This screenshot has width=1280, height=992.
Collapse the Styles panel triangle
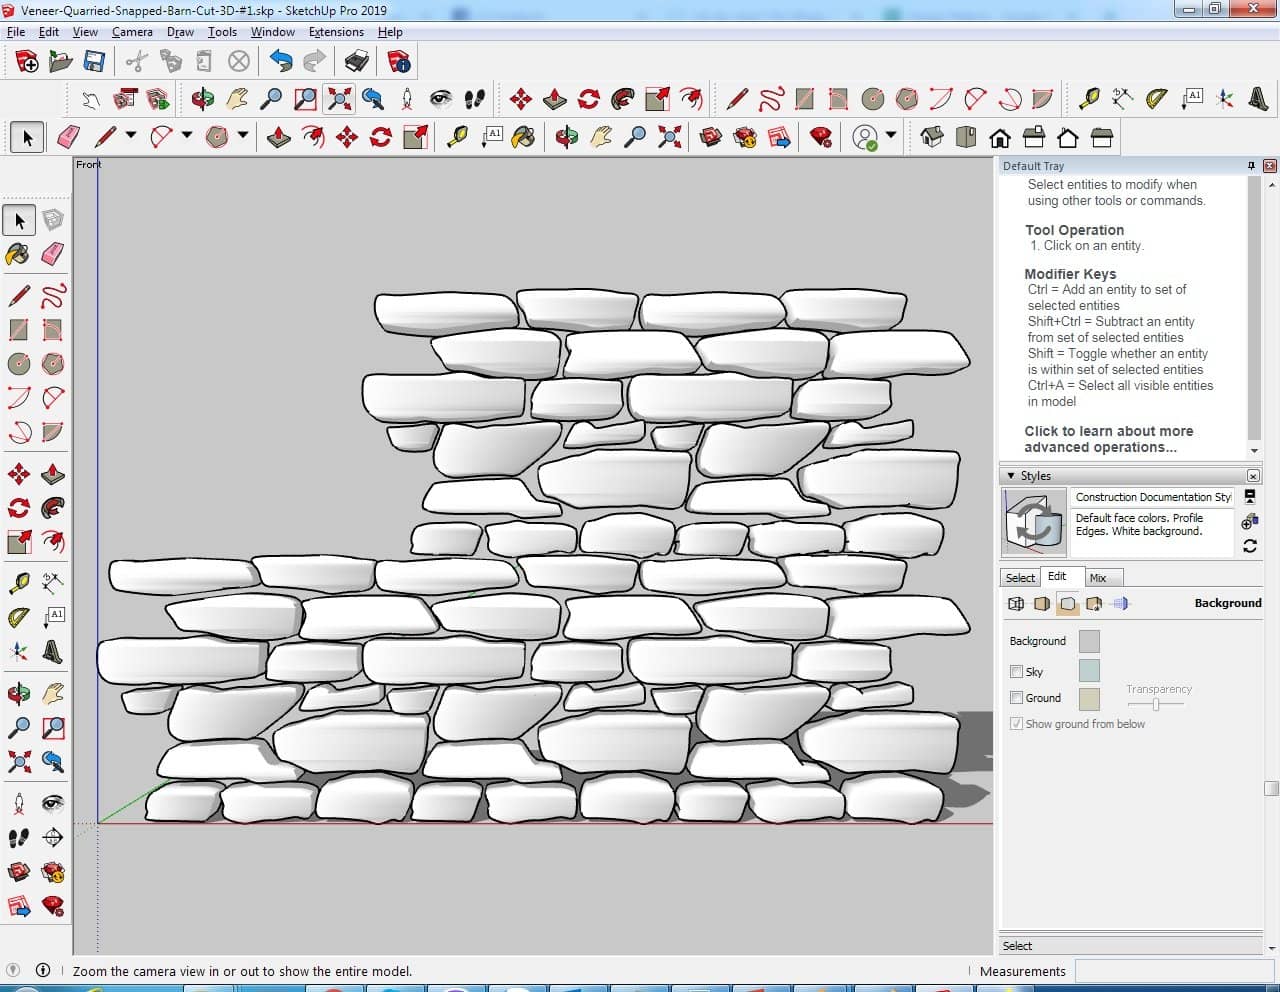click(x=1011, y=476)
